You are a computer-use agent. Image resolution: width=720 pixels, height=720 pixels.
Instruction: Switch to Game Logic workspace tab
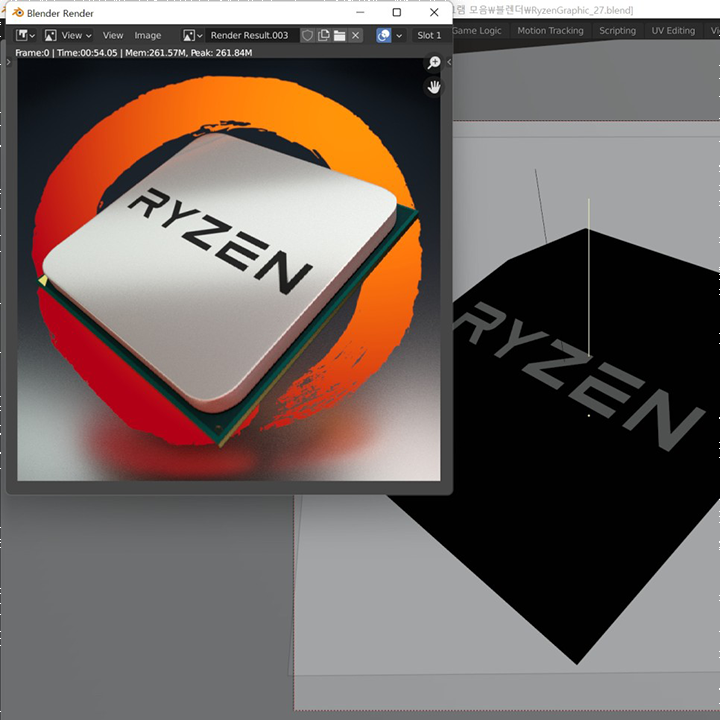(476, 31)
